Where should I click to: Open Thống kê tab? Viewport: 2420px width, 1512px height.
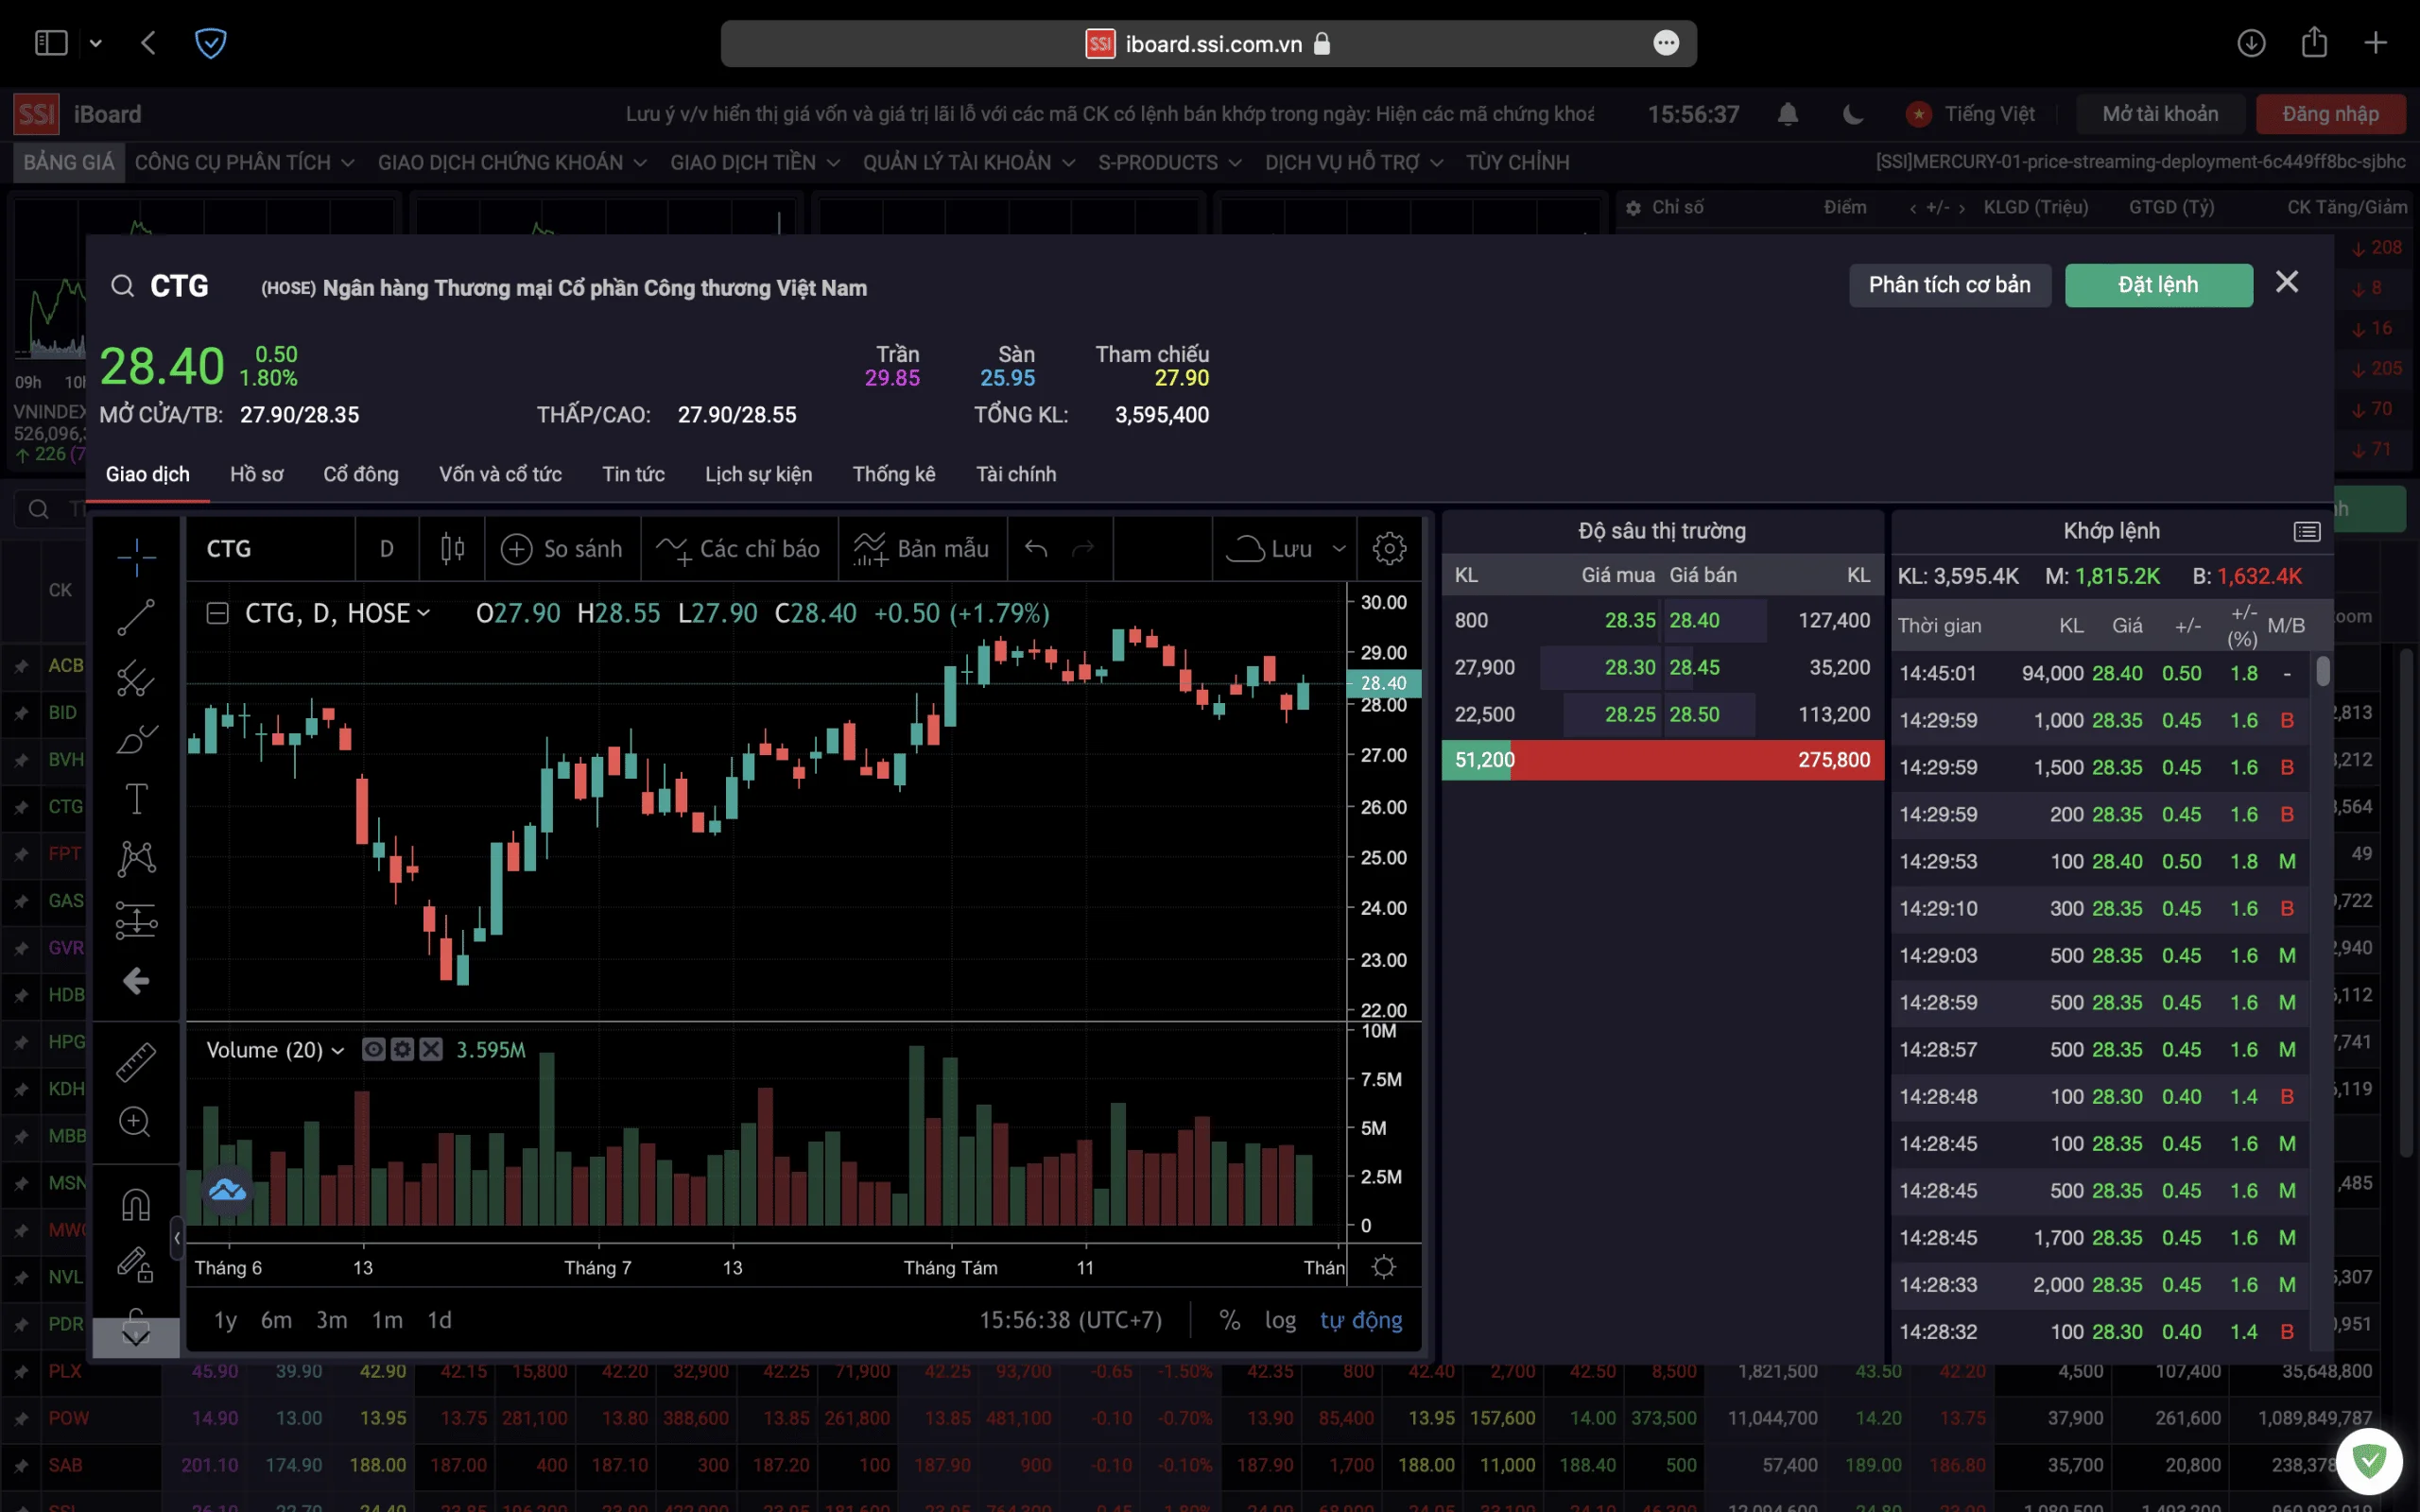pyautogui.click(x=894, y=474)
